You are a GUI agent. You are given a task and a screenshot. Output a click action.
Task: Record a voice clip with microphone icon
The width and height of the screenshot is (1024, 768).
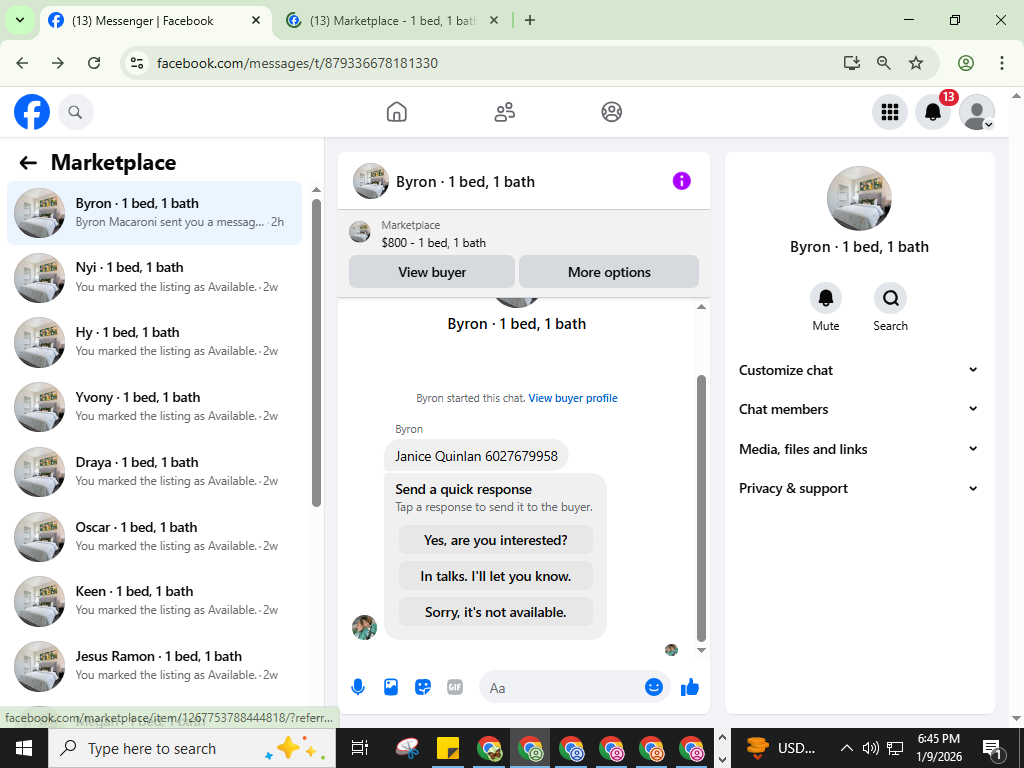pos(358,687)
